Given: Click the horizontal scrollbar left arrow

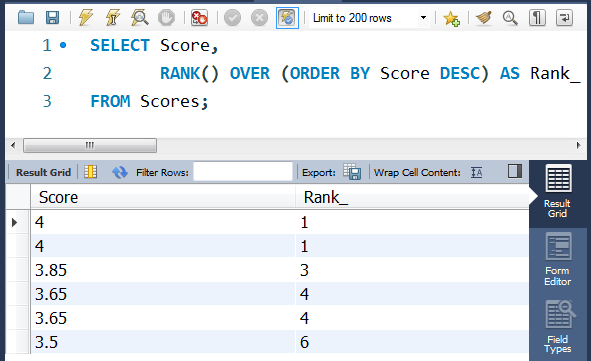Looking at the screenshot, I should click(13, 145).
